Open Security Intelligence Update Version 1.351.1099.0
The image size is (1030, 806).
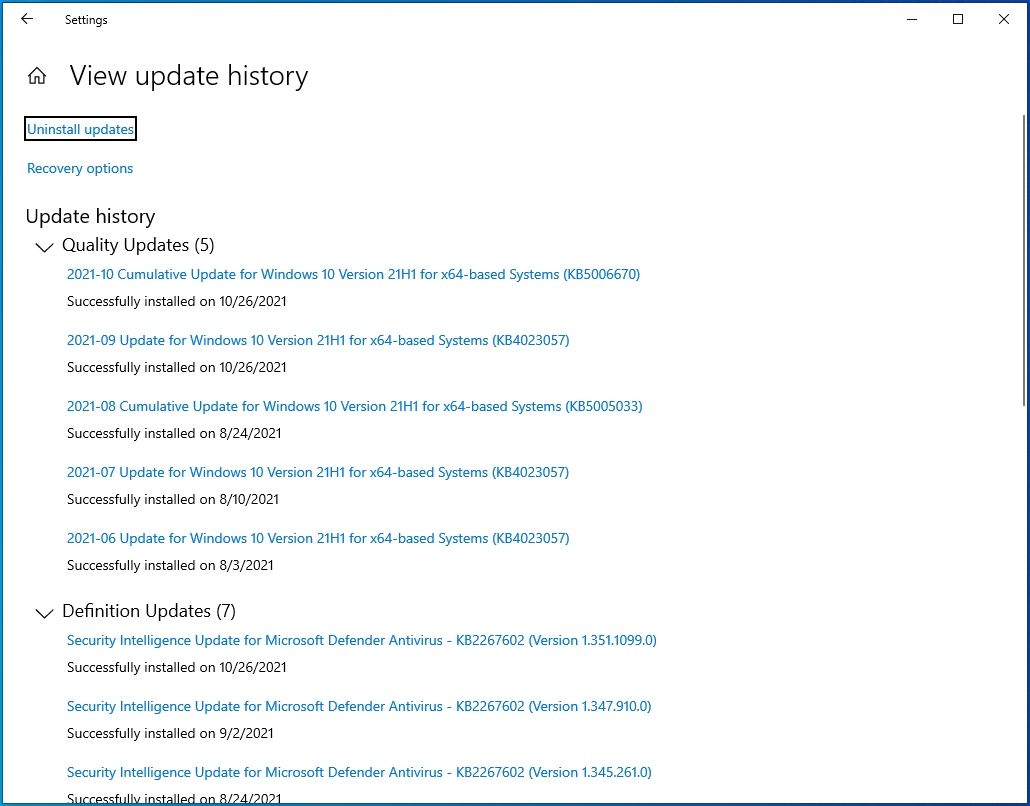[361, 640]
